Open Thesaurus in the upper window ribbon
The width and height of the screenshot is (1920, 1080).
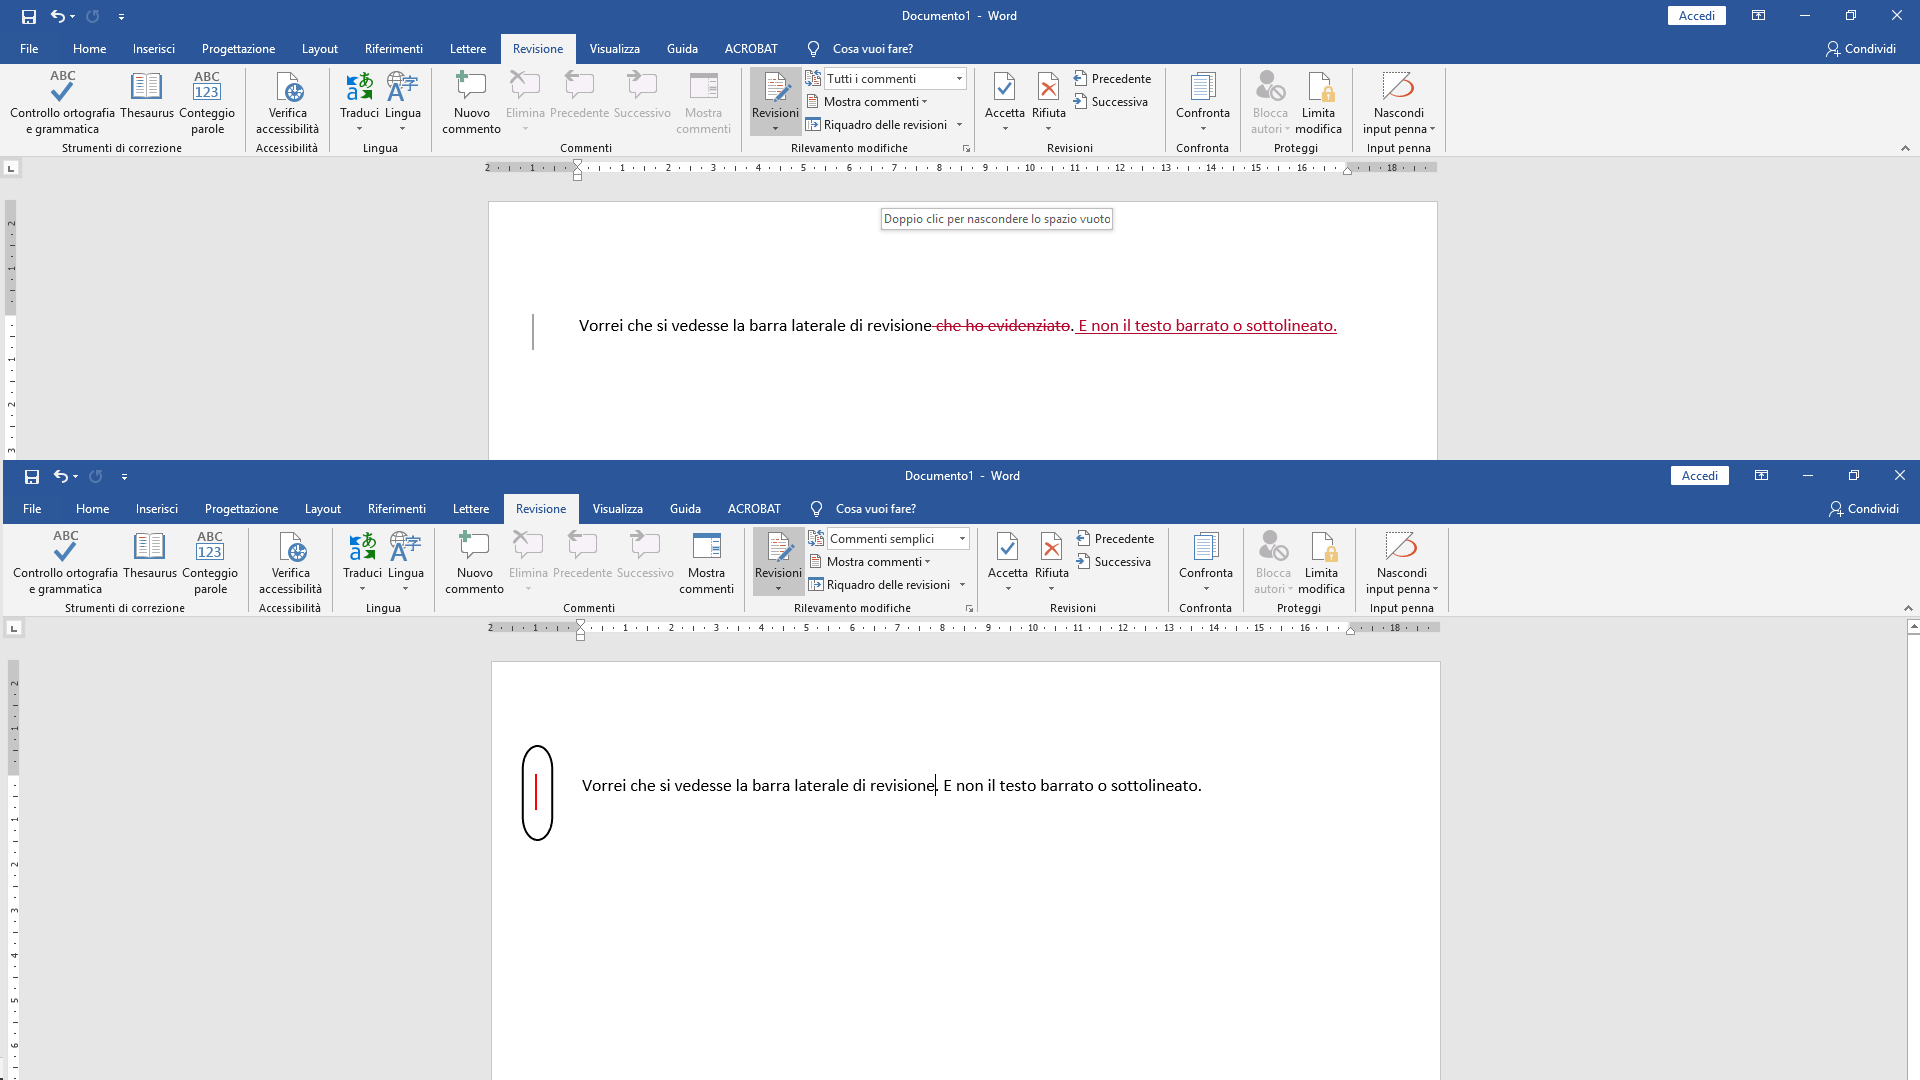point(147,96)
